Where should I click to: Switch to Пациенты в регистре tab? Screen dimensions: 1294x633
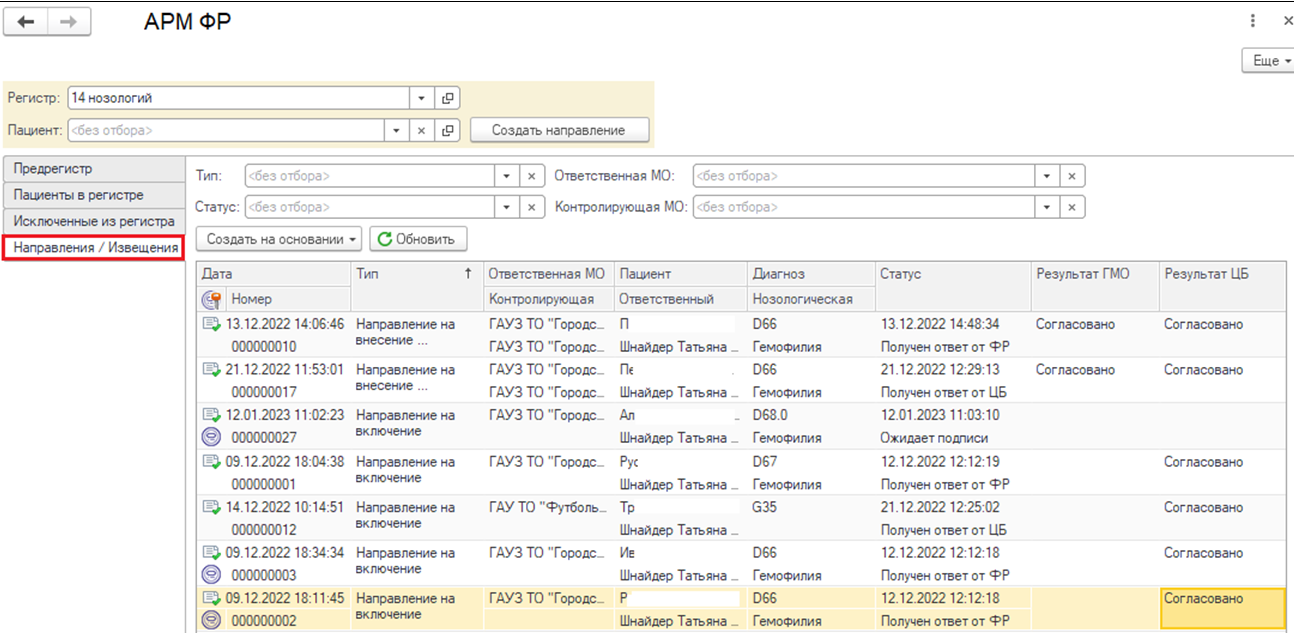tap(94, 195)
